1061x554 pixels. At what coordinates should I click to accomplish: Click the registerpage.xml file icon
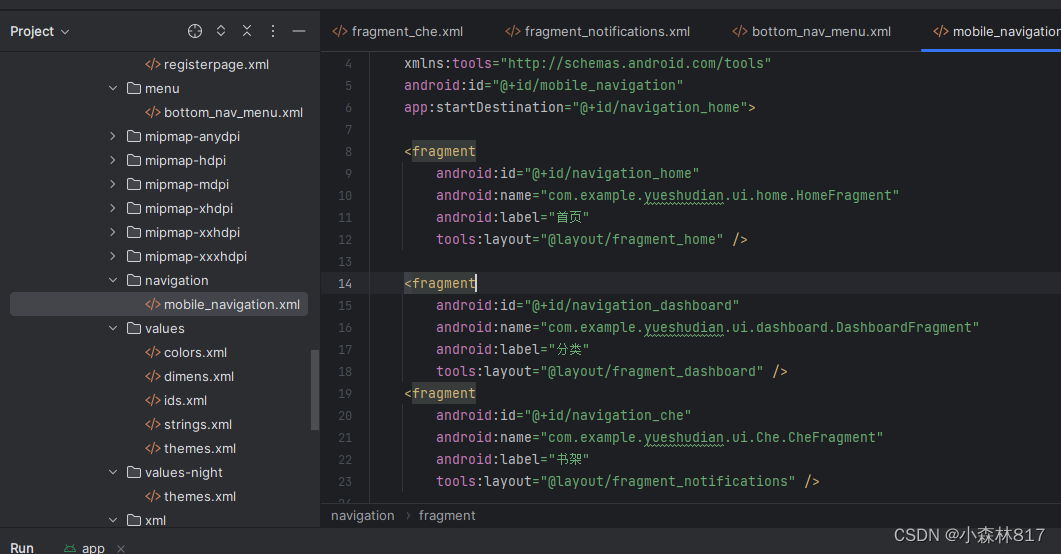(153, 64)
